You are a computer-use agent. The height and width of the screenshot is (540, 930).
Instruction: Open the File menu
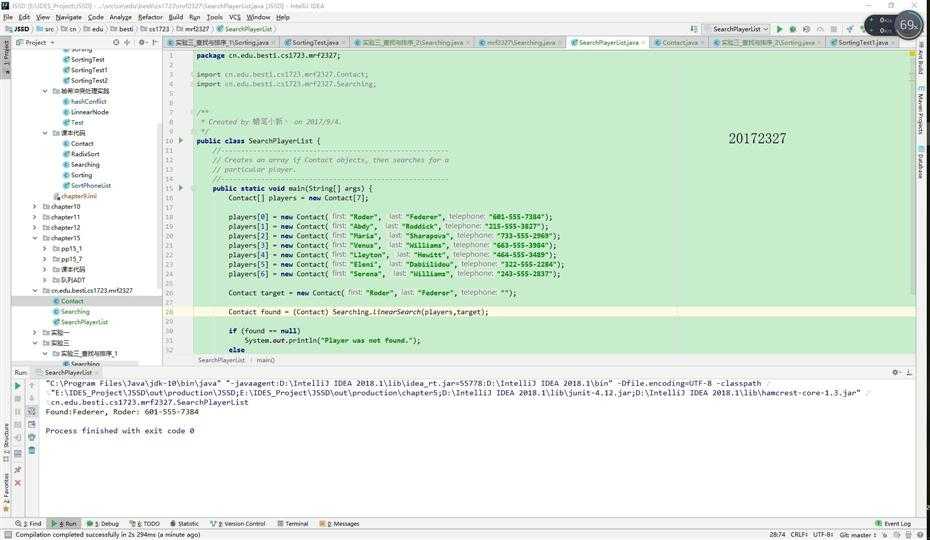8,17
